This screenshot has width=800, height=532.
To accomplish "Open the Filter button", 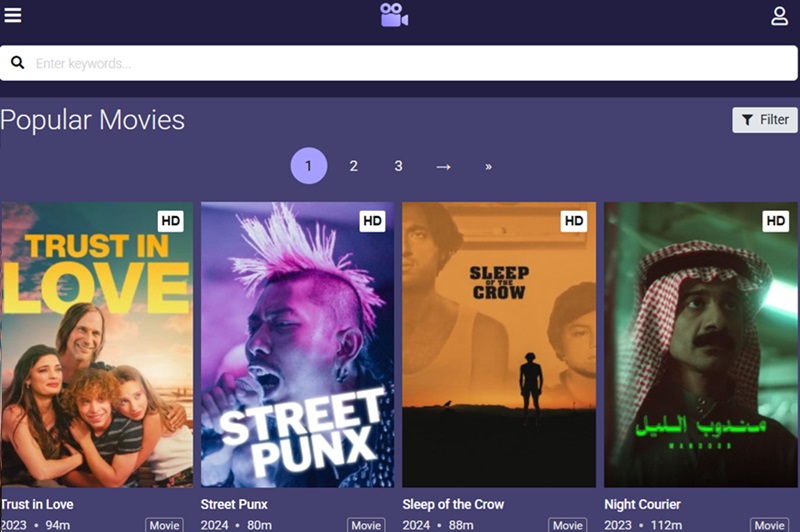I will point(765,120).
